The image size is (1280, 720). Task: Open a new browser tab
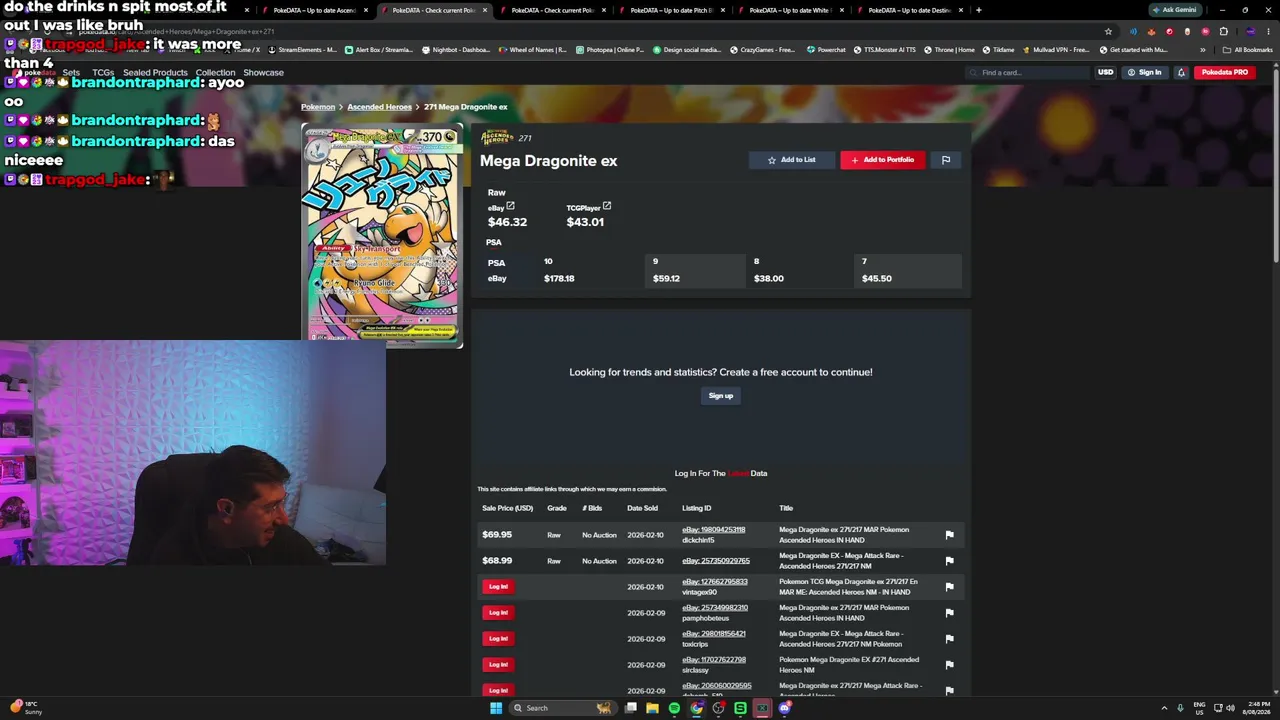(x=978, y=10)
